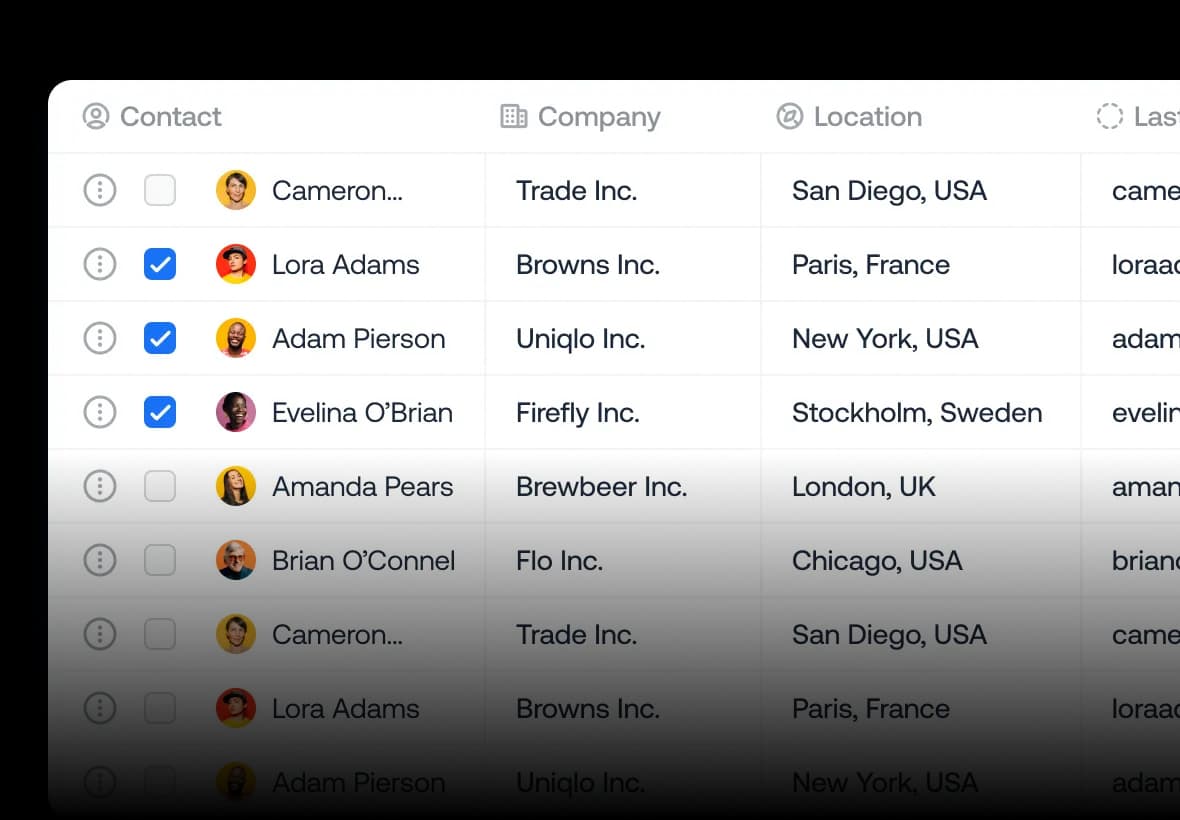Click the Stockholm, Sweden location cell
The width and height of the screenshot is (1180, 820).
[916, 412]
